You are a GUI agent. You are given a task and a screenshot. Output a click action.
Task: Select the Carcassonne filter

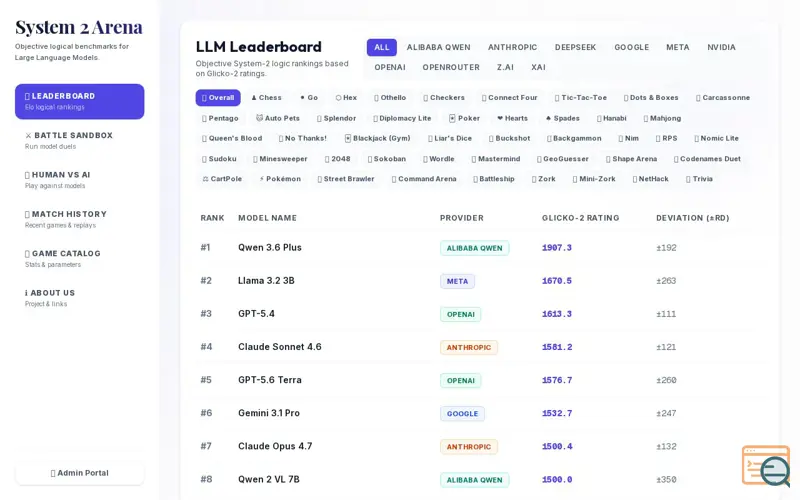tap(722, 98)
